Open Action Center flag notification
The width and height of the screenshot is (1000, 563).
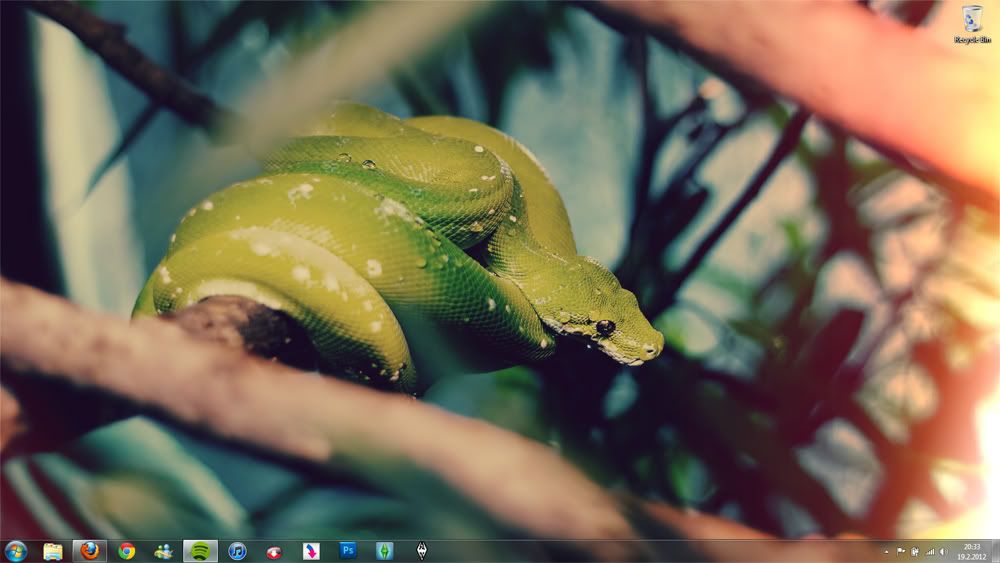[x=900, y=552]
